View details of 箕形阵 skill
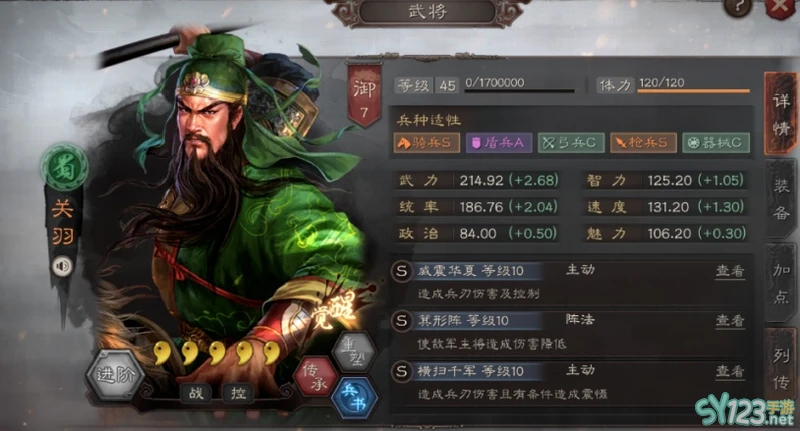The height and width of the screenshot is (431, 800). [x=730, y=320]
